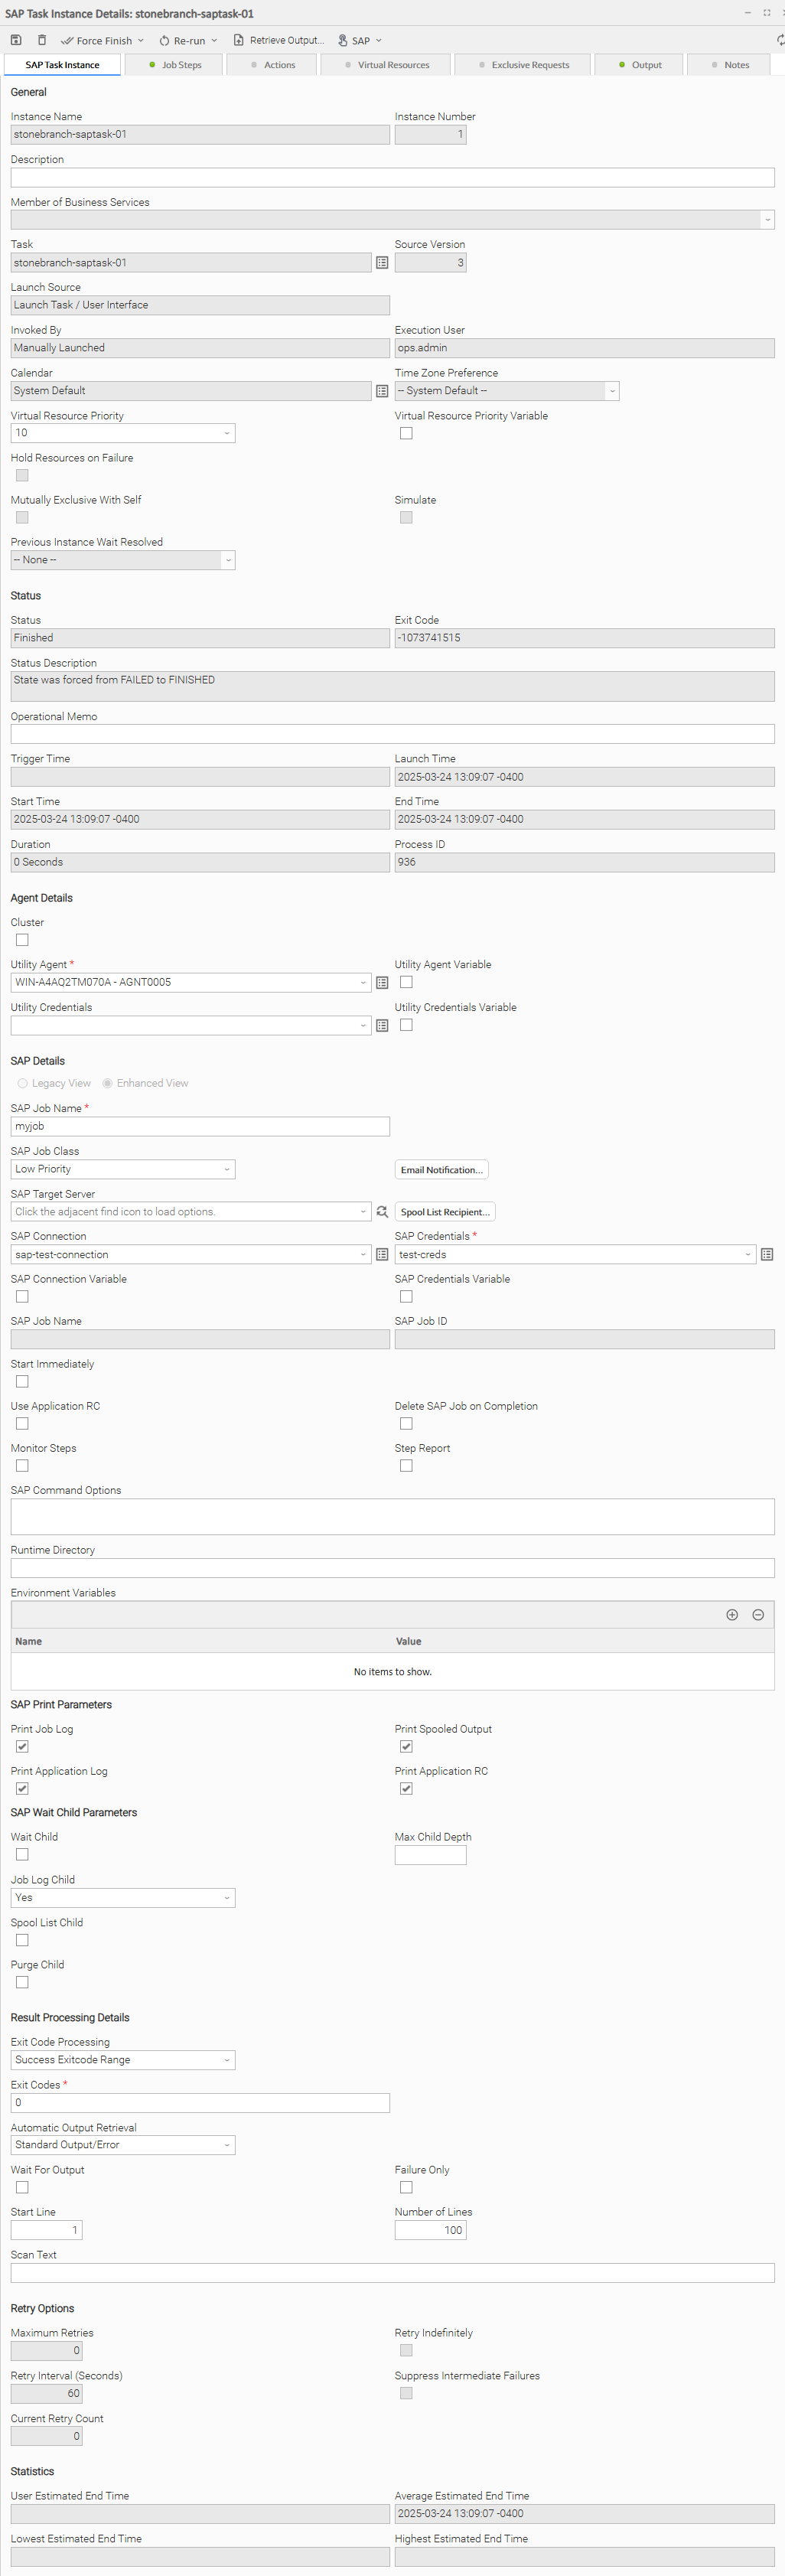Enable the Start Immediately checkbox
Viewport: 785px width, 2576px height.
pos(22,1382)
